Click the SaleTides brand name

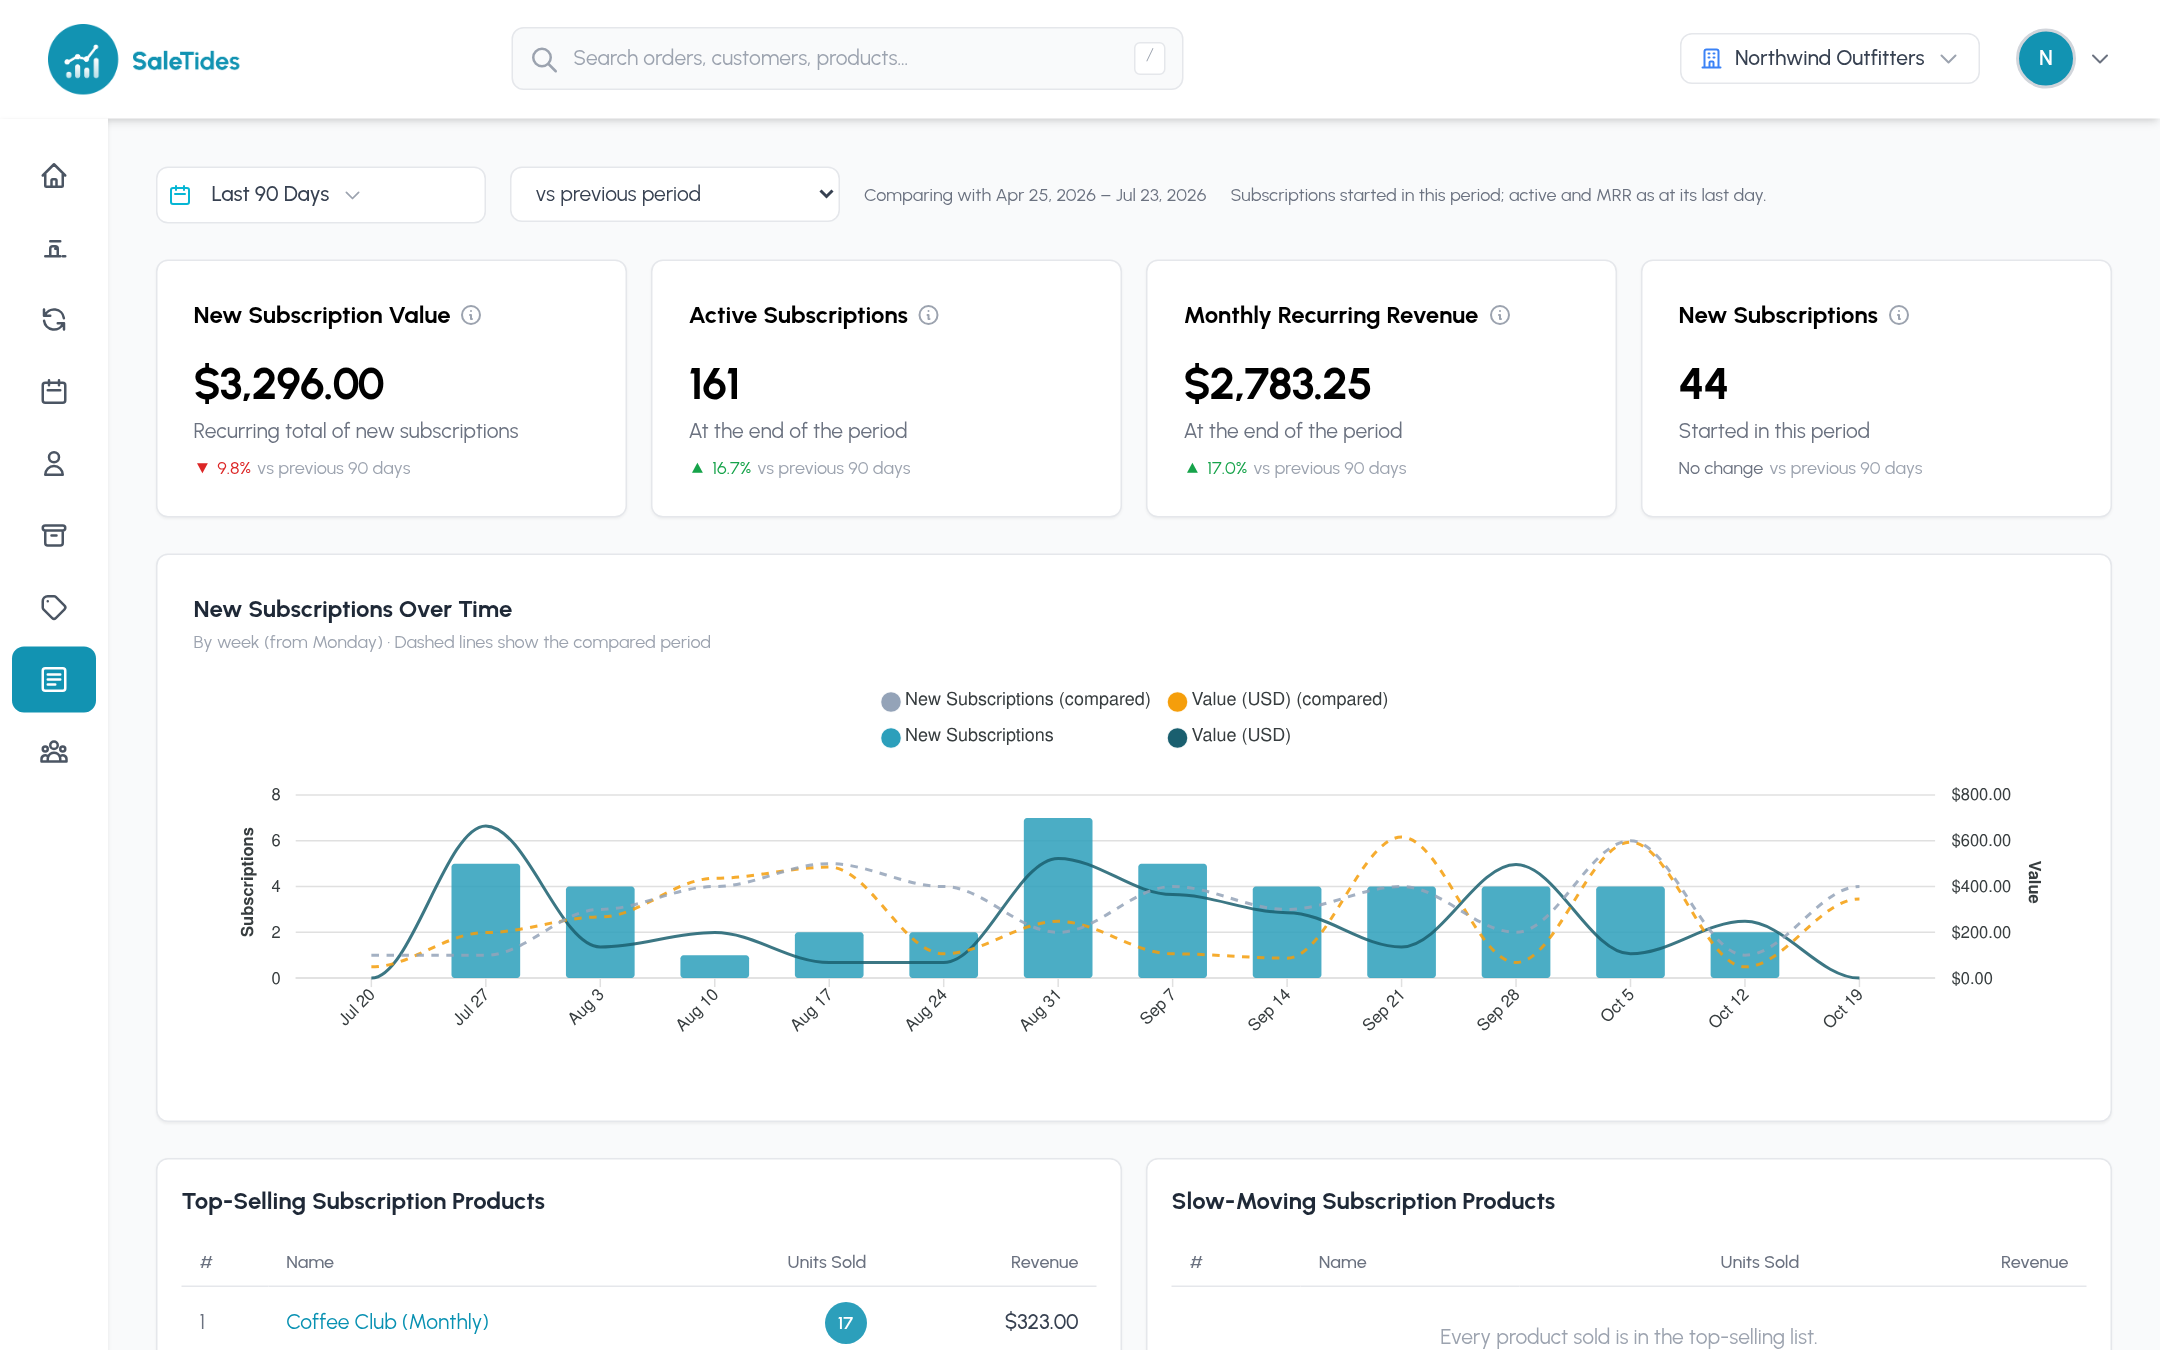186,61
